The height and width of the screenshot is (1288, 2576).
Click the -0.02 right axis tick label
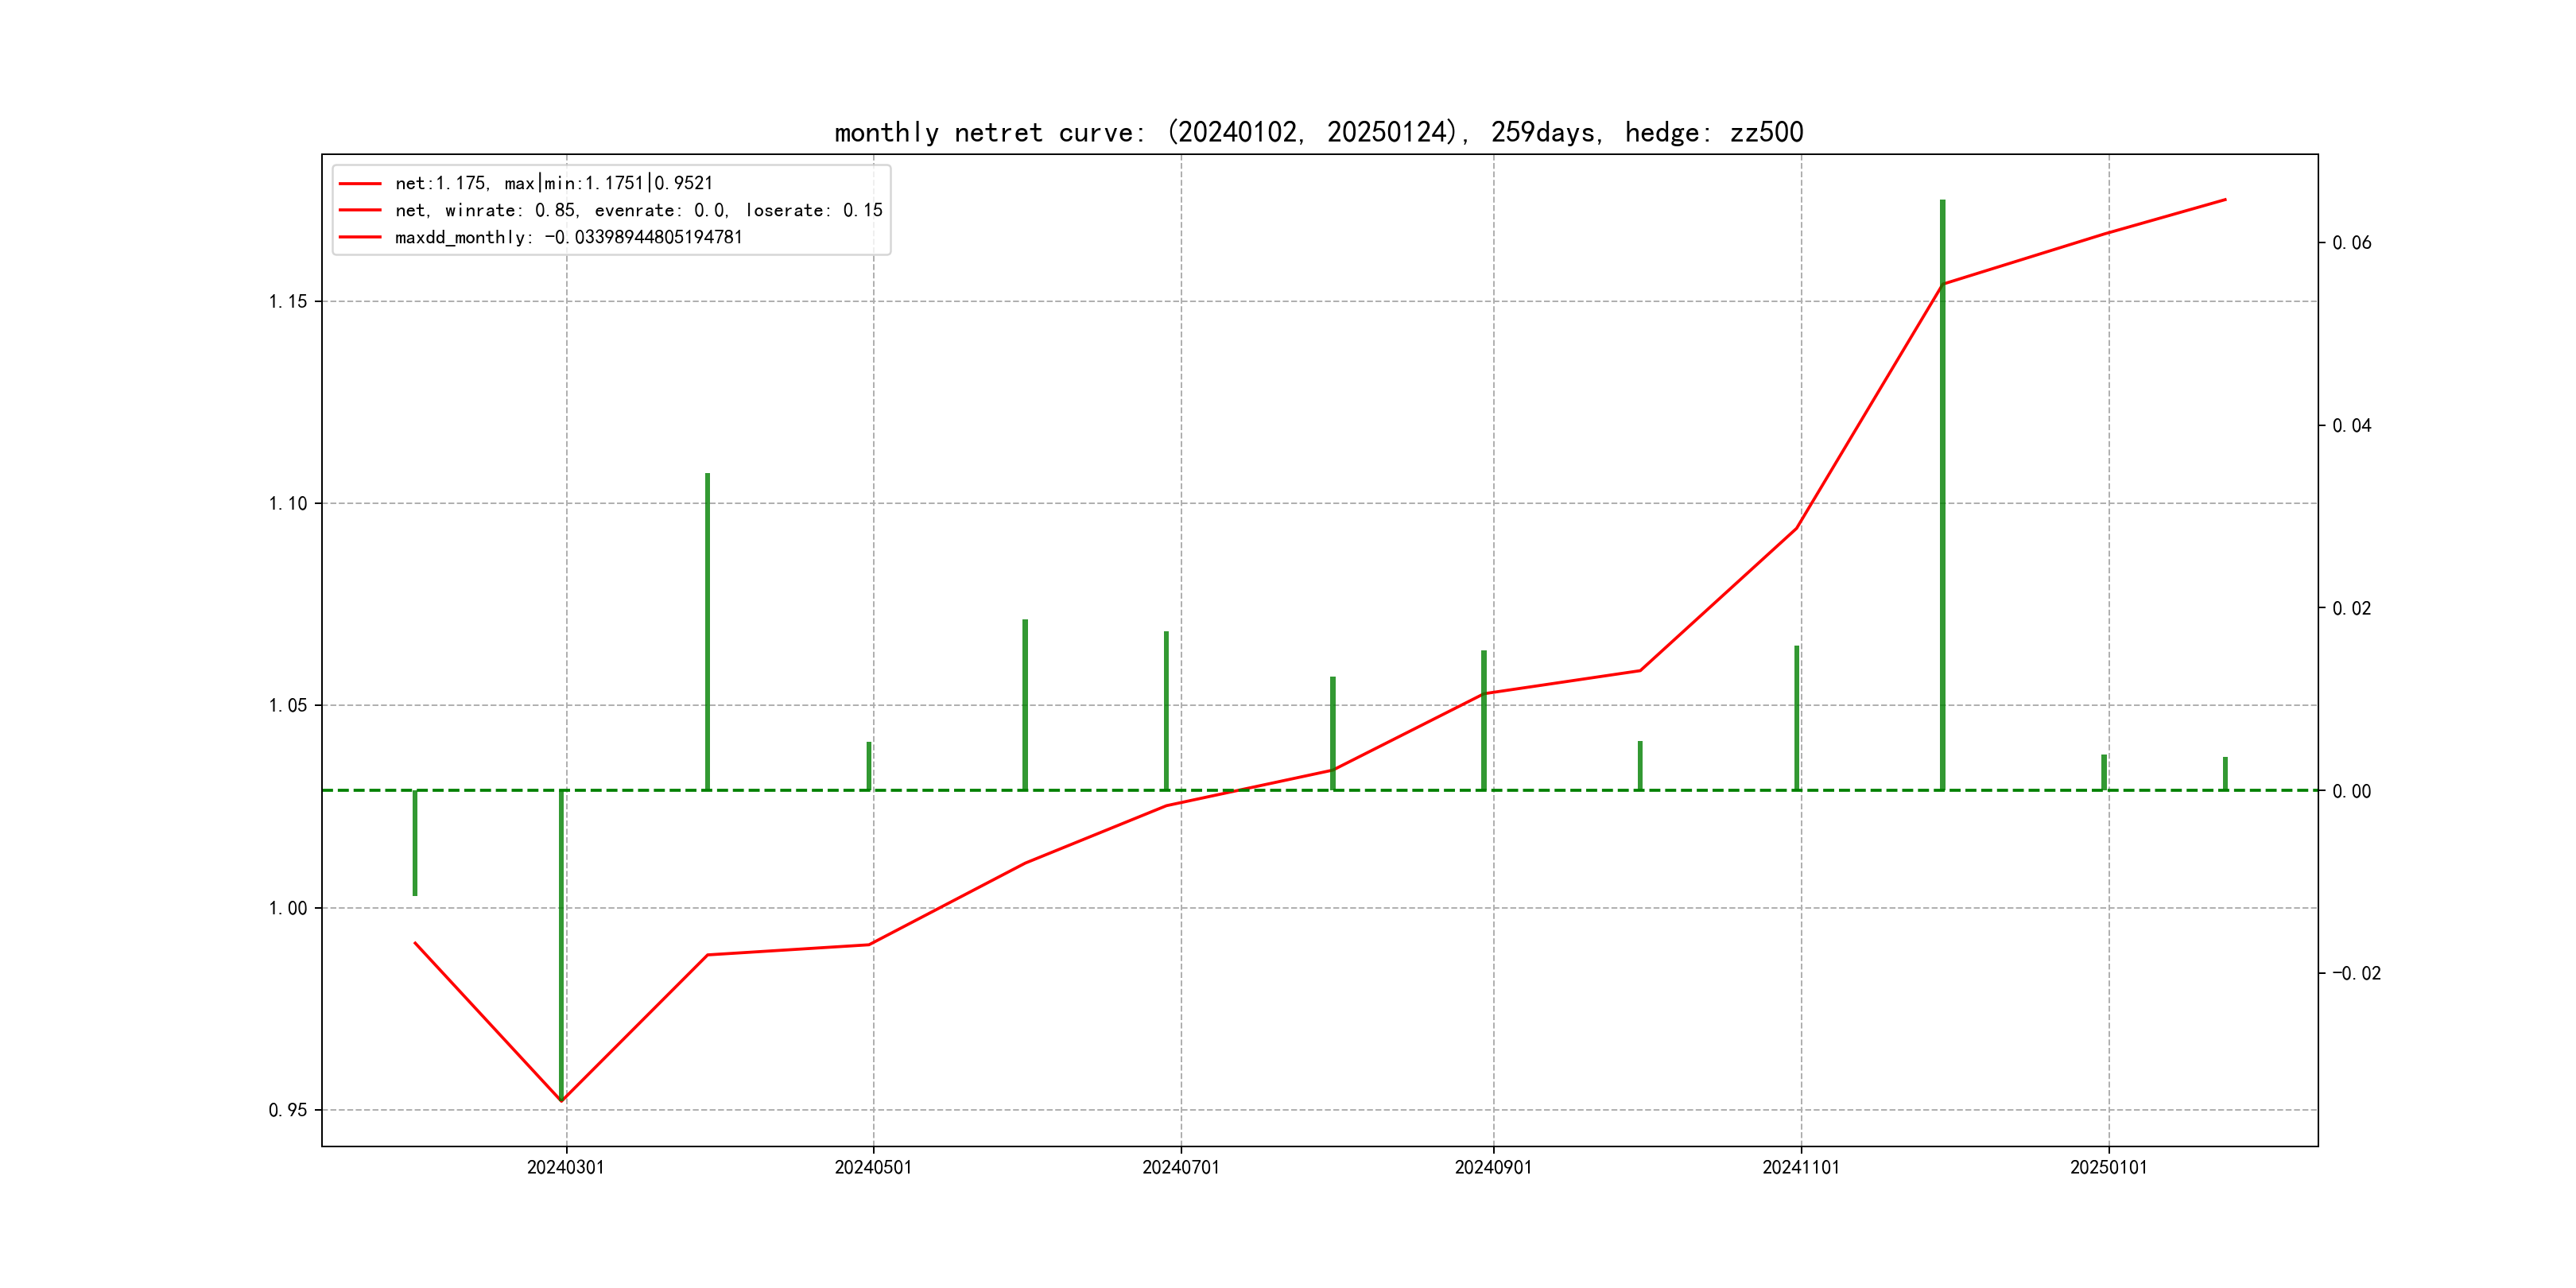(x=2356, y=973)
